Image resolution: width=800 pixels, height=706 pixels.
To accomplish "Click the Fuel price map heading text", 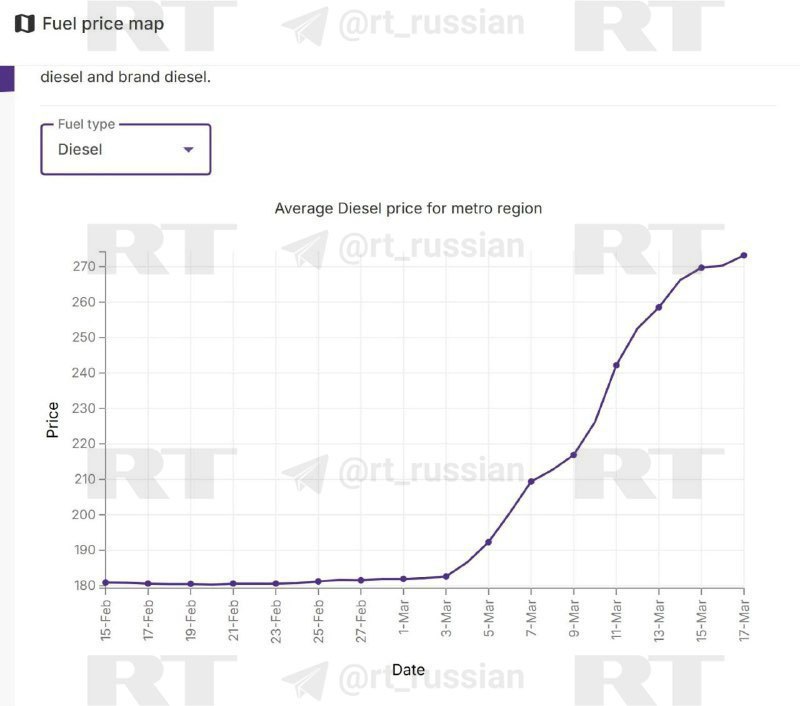I will [103, 24].
